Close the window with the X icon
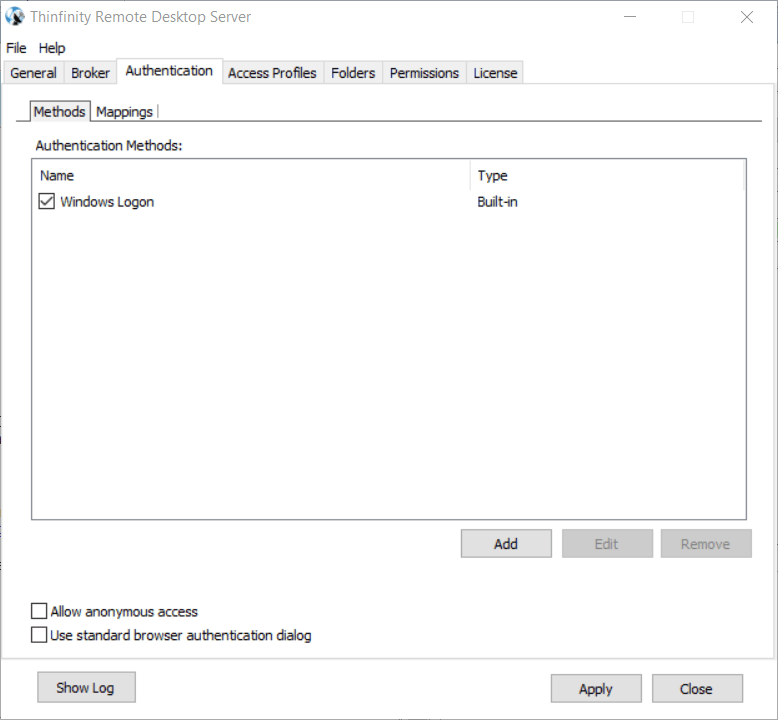This screenshot has width=778, height=720. (747, 17)
